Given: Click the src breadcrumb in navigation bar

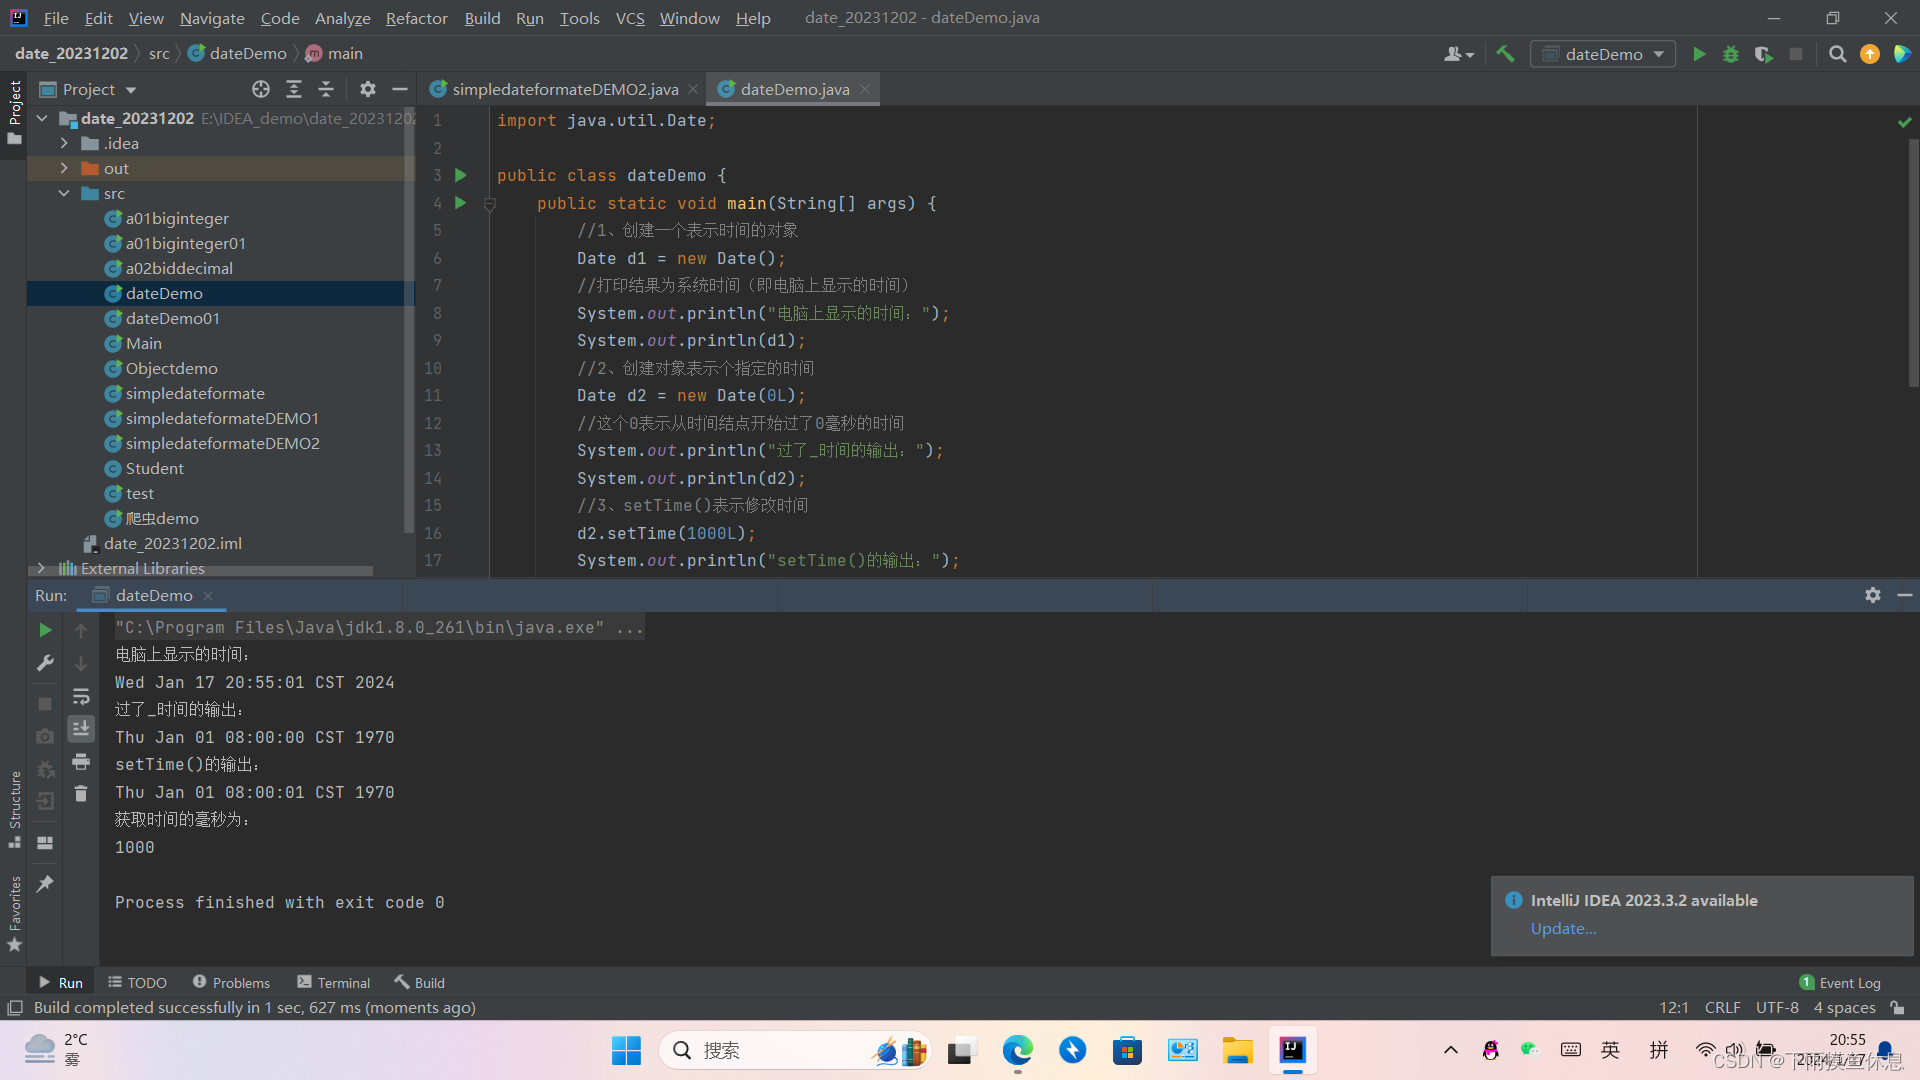Looking at the screenshot, I should (x=159, y=54).
